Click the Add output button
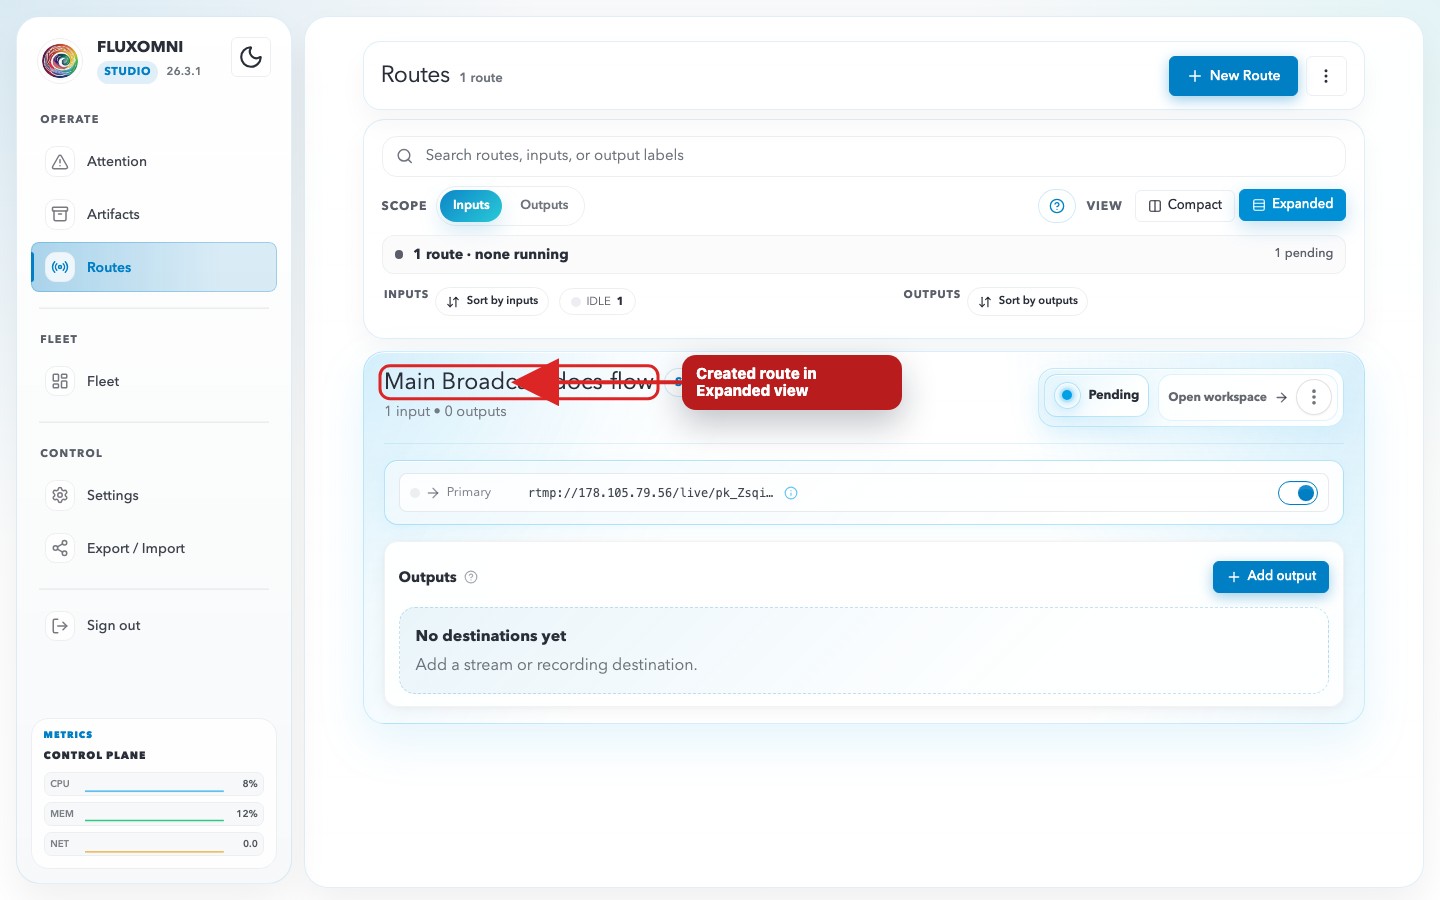1440x900 pixels. point(1271,576)
